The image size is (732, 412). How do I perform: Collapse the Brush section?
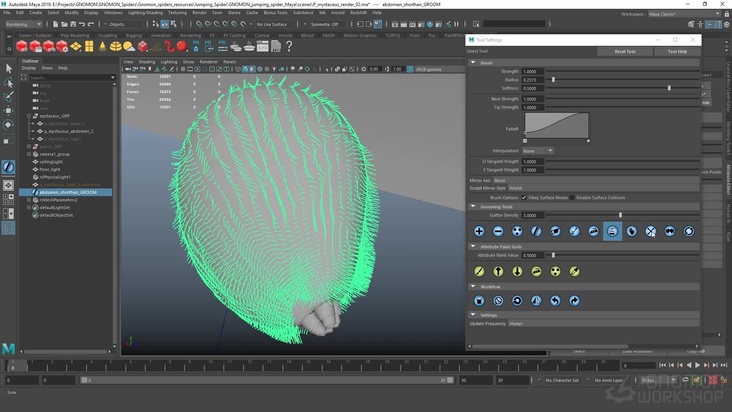(473, 63)
